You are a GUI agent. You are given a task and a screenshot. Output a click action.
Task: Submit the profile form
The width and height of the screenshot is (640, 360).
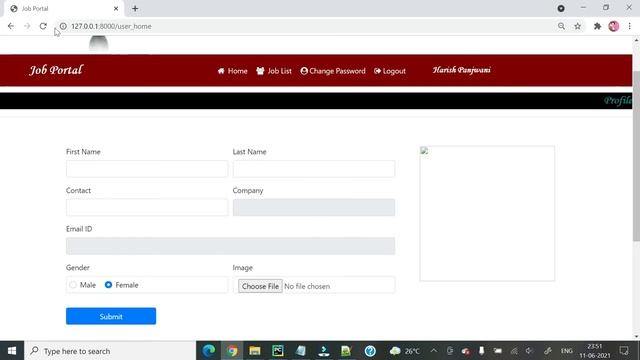click(111, 316)
